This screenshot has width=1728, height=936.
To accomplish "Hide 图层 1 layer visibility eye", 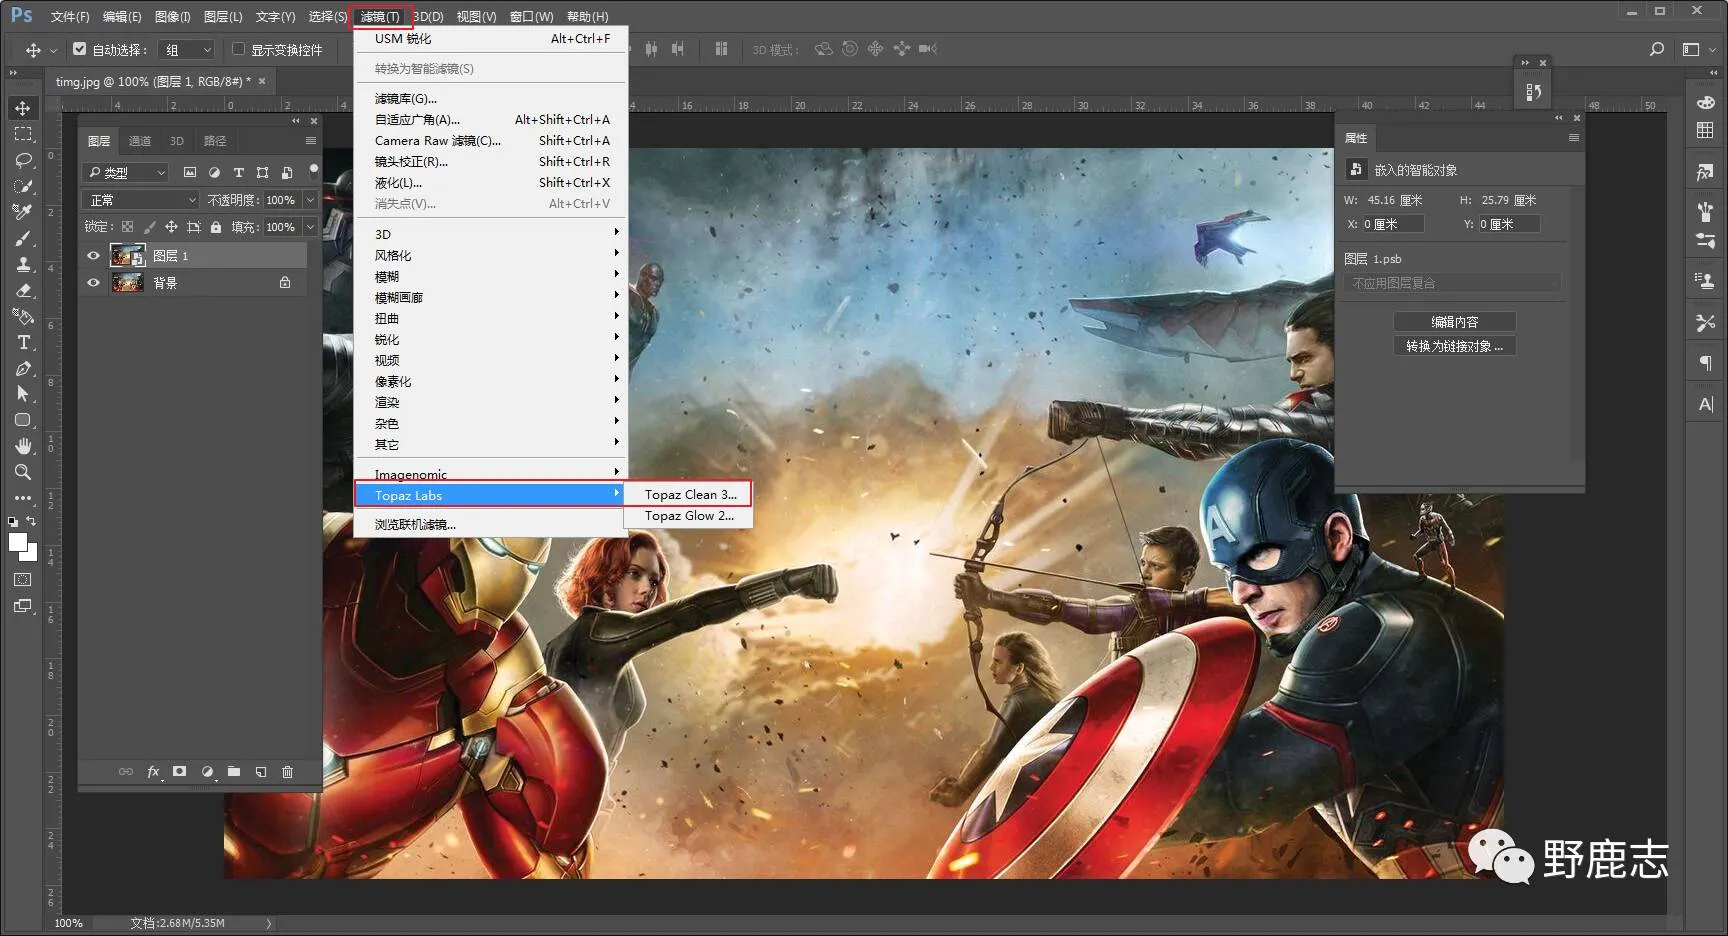I will tap(94, 256).
